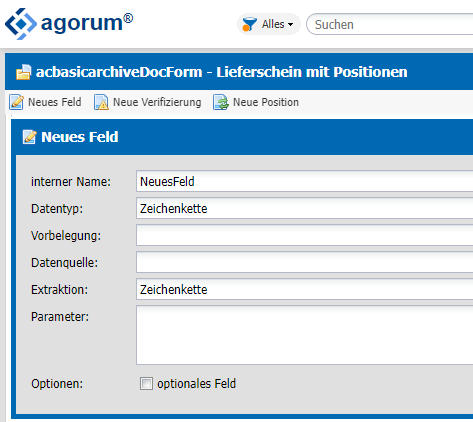Click the Neue Verifizierung warning icon
Screen dimensions: 473x422
[x=101, y=102]
